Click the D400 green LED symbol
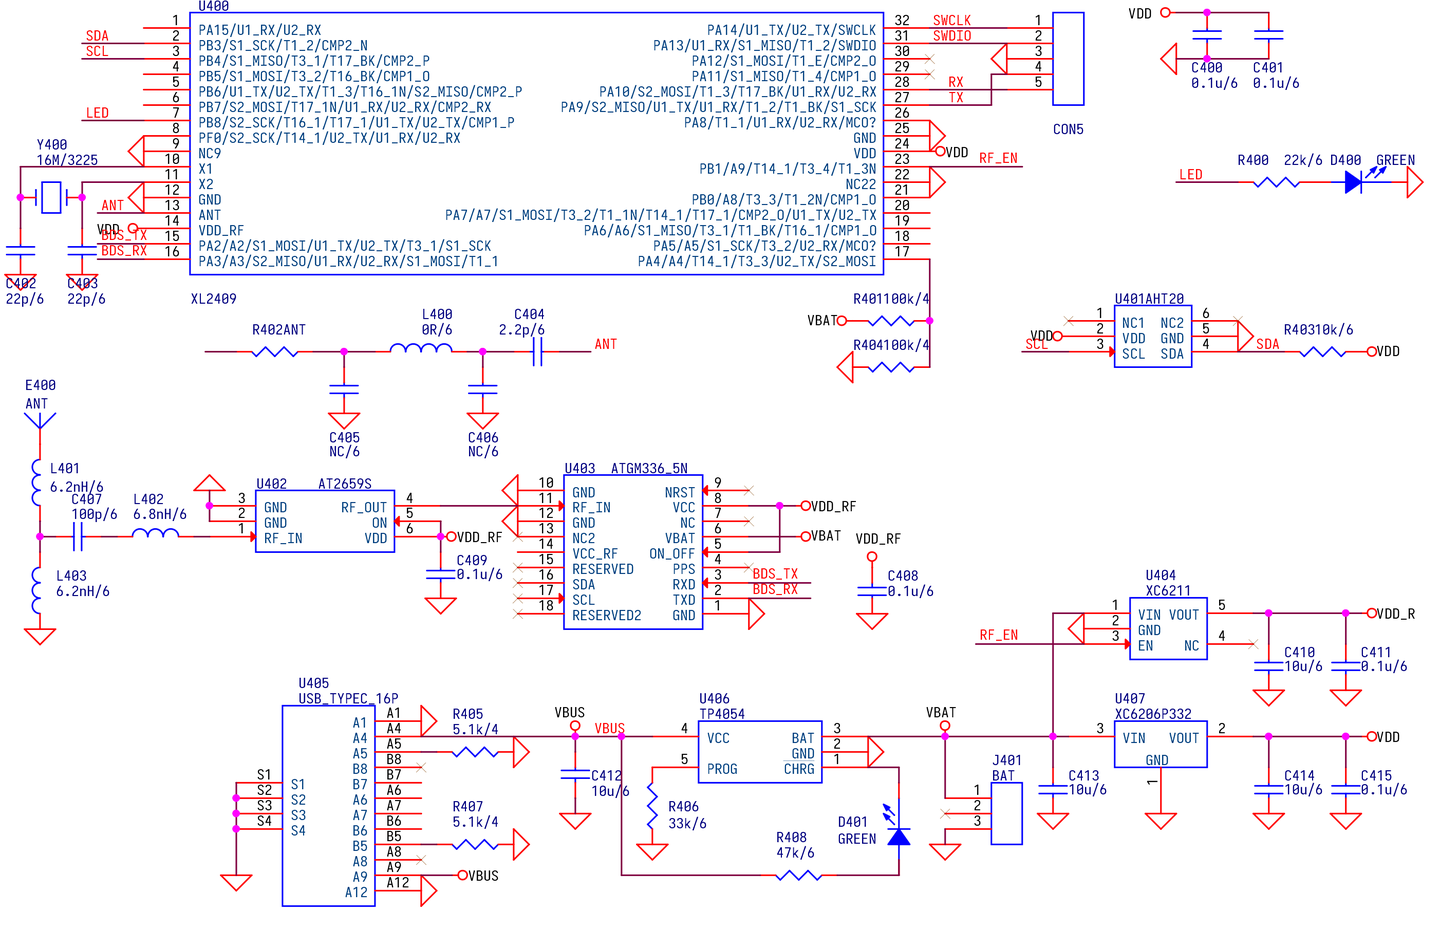The height and width of the screenshot is (928, 1440). pyautogui.click(x=1354, y=182)
